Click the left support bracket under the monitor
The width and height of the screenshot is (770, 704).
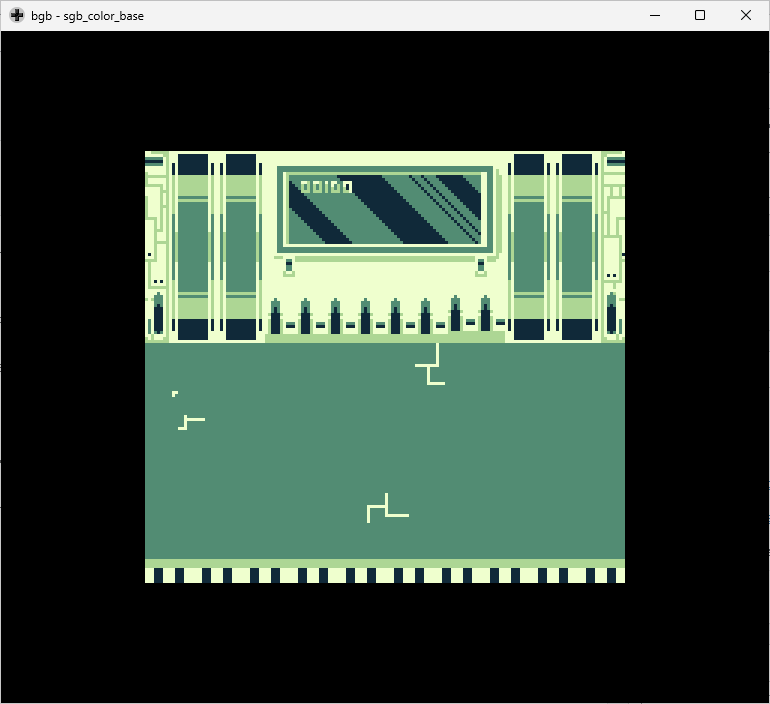(289, 265)
